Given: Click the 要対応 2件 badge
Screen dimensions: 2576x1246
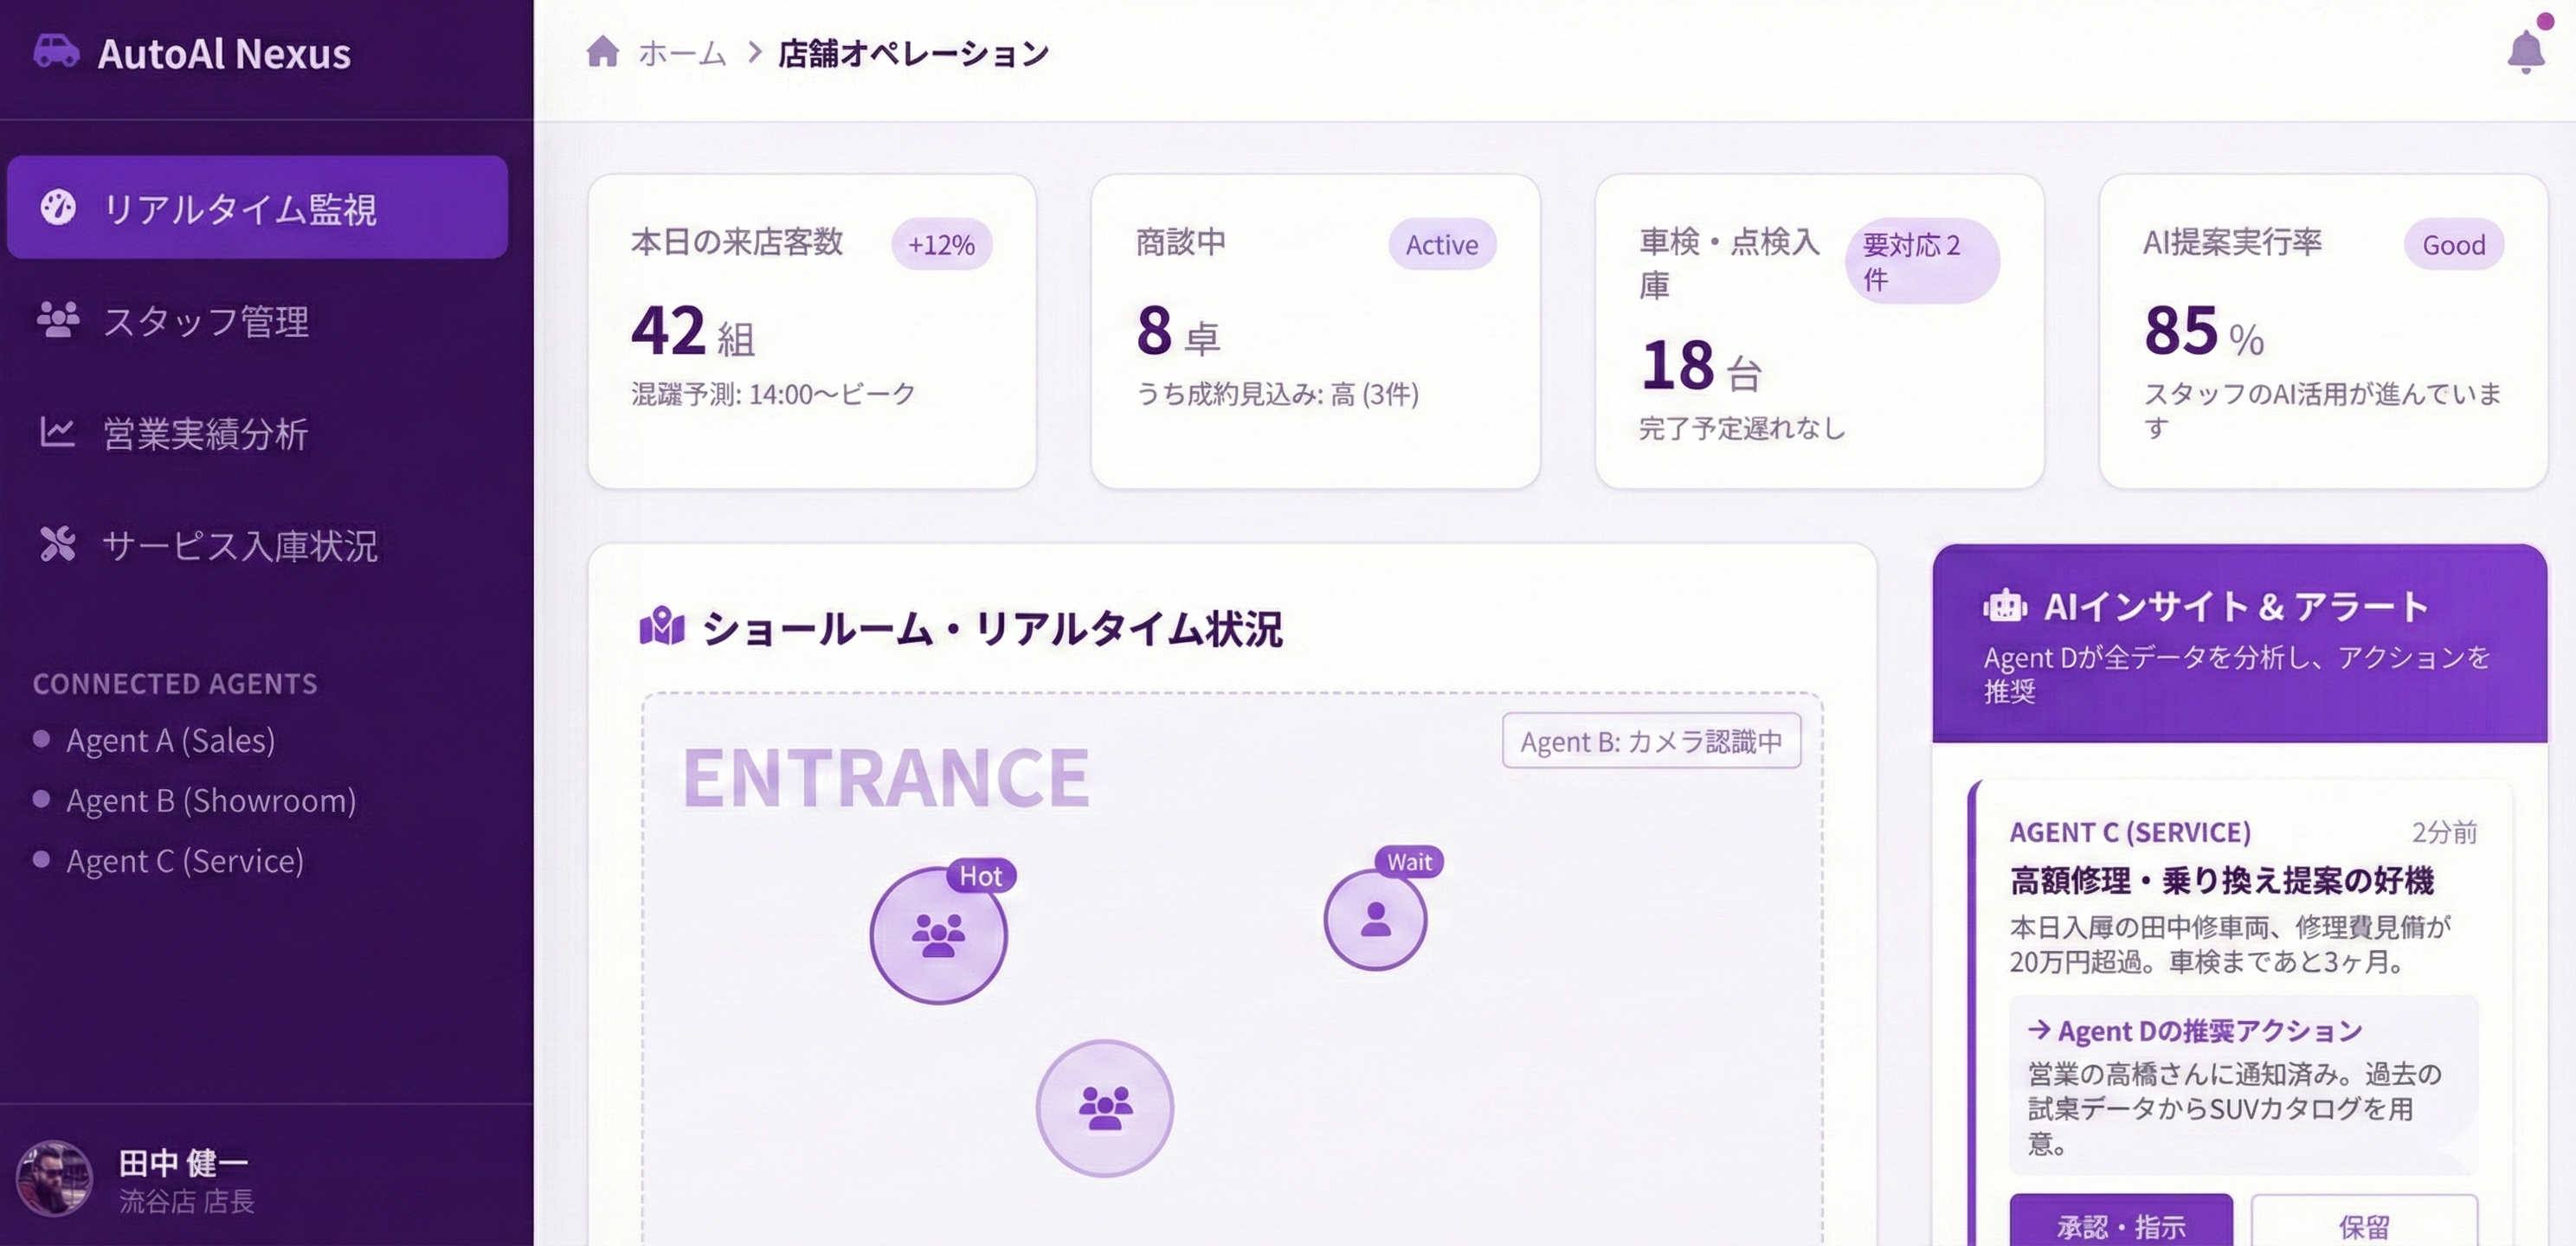Looking at the screenshot, I should click(x=1921, y=261).
